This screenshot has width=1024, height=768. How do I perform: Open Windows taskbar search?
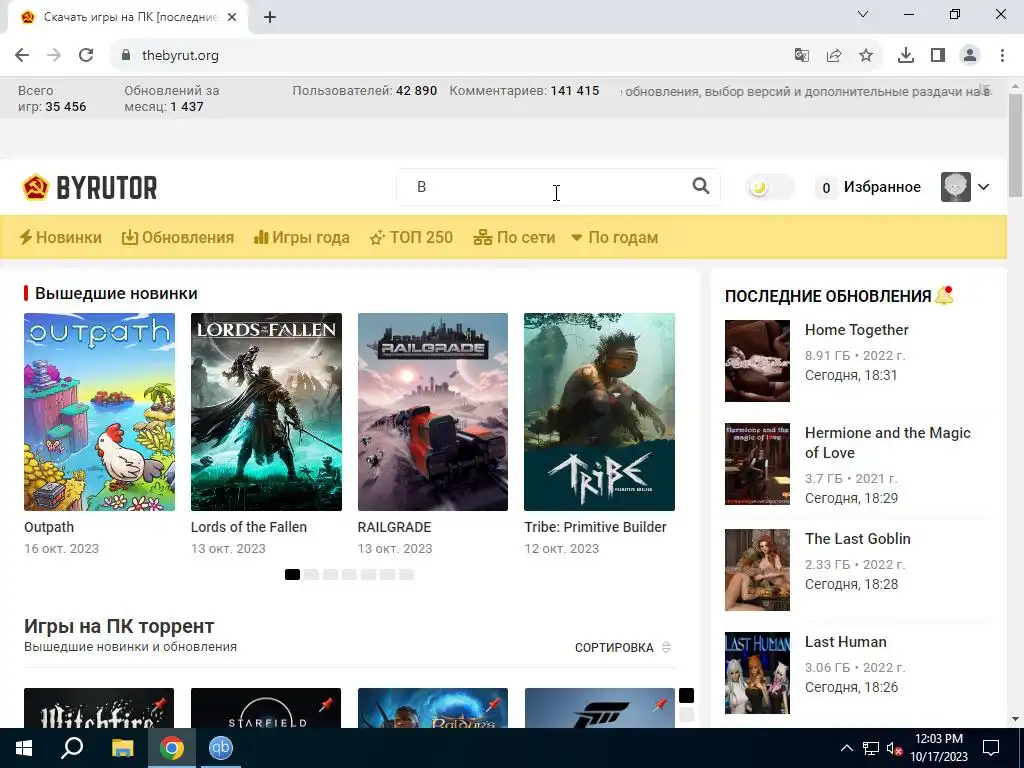click(x=72, y=748)
